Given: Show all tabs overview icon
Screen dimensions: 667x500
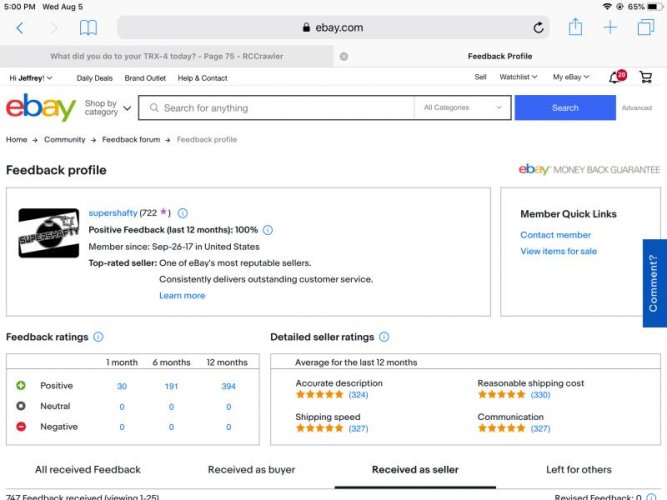Looking at the screenshot, I should coord(646,28).
